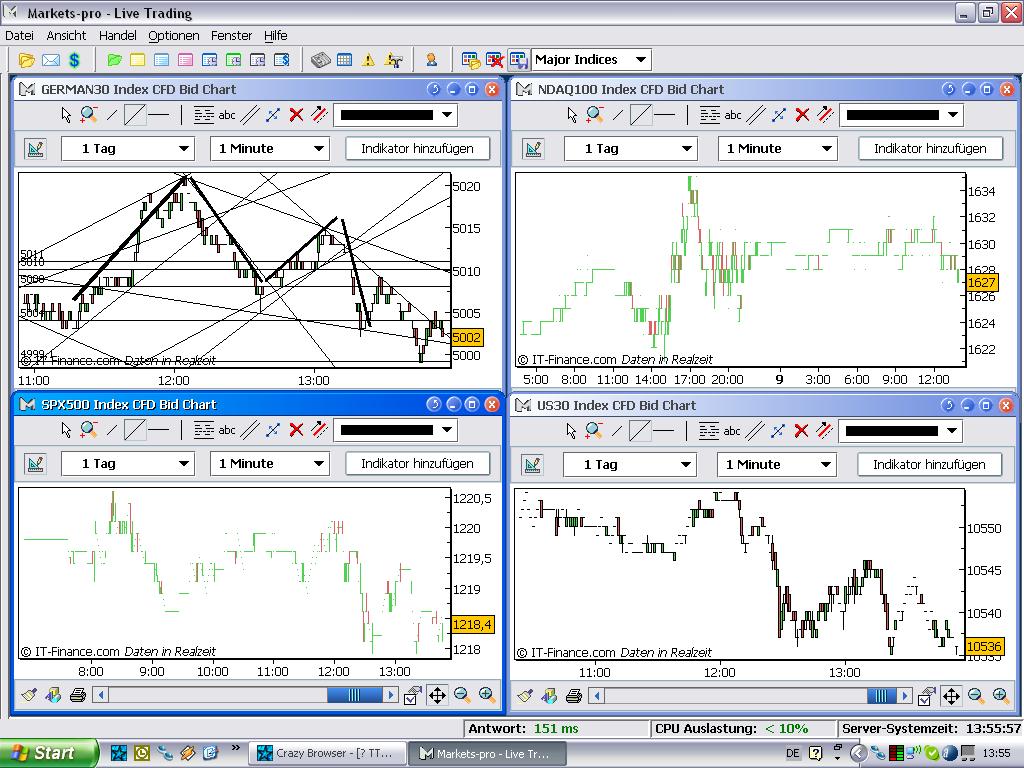This screenshot has height=768, width=1024.
Task: Toggle the checkbox icon below US30 chart
Action: tap(926, 696)
